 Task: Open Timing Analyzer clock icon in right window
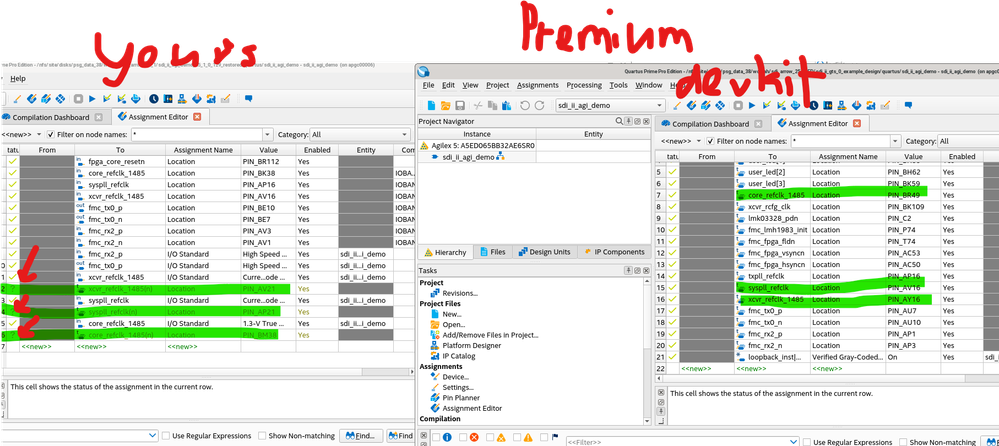click(x=814, y=105)
